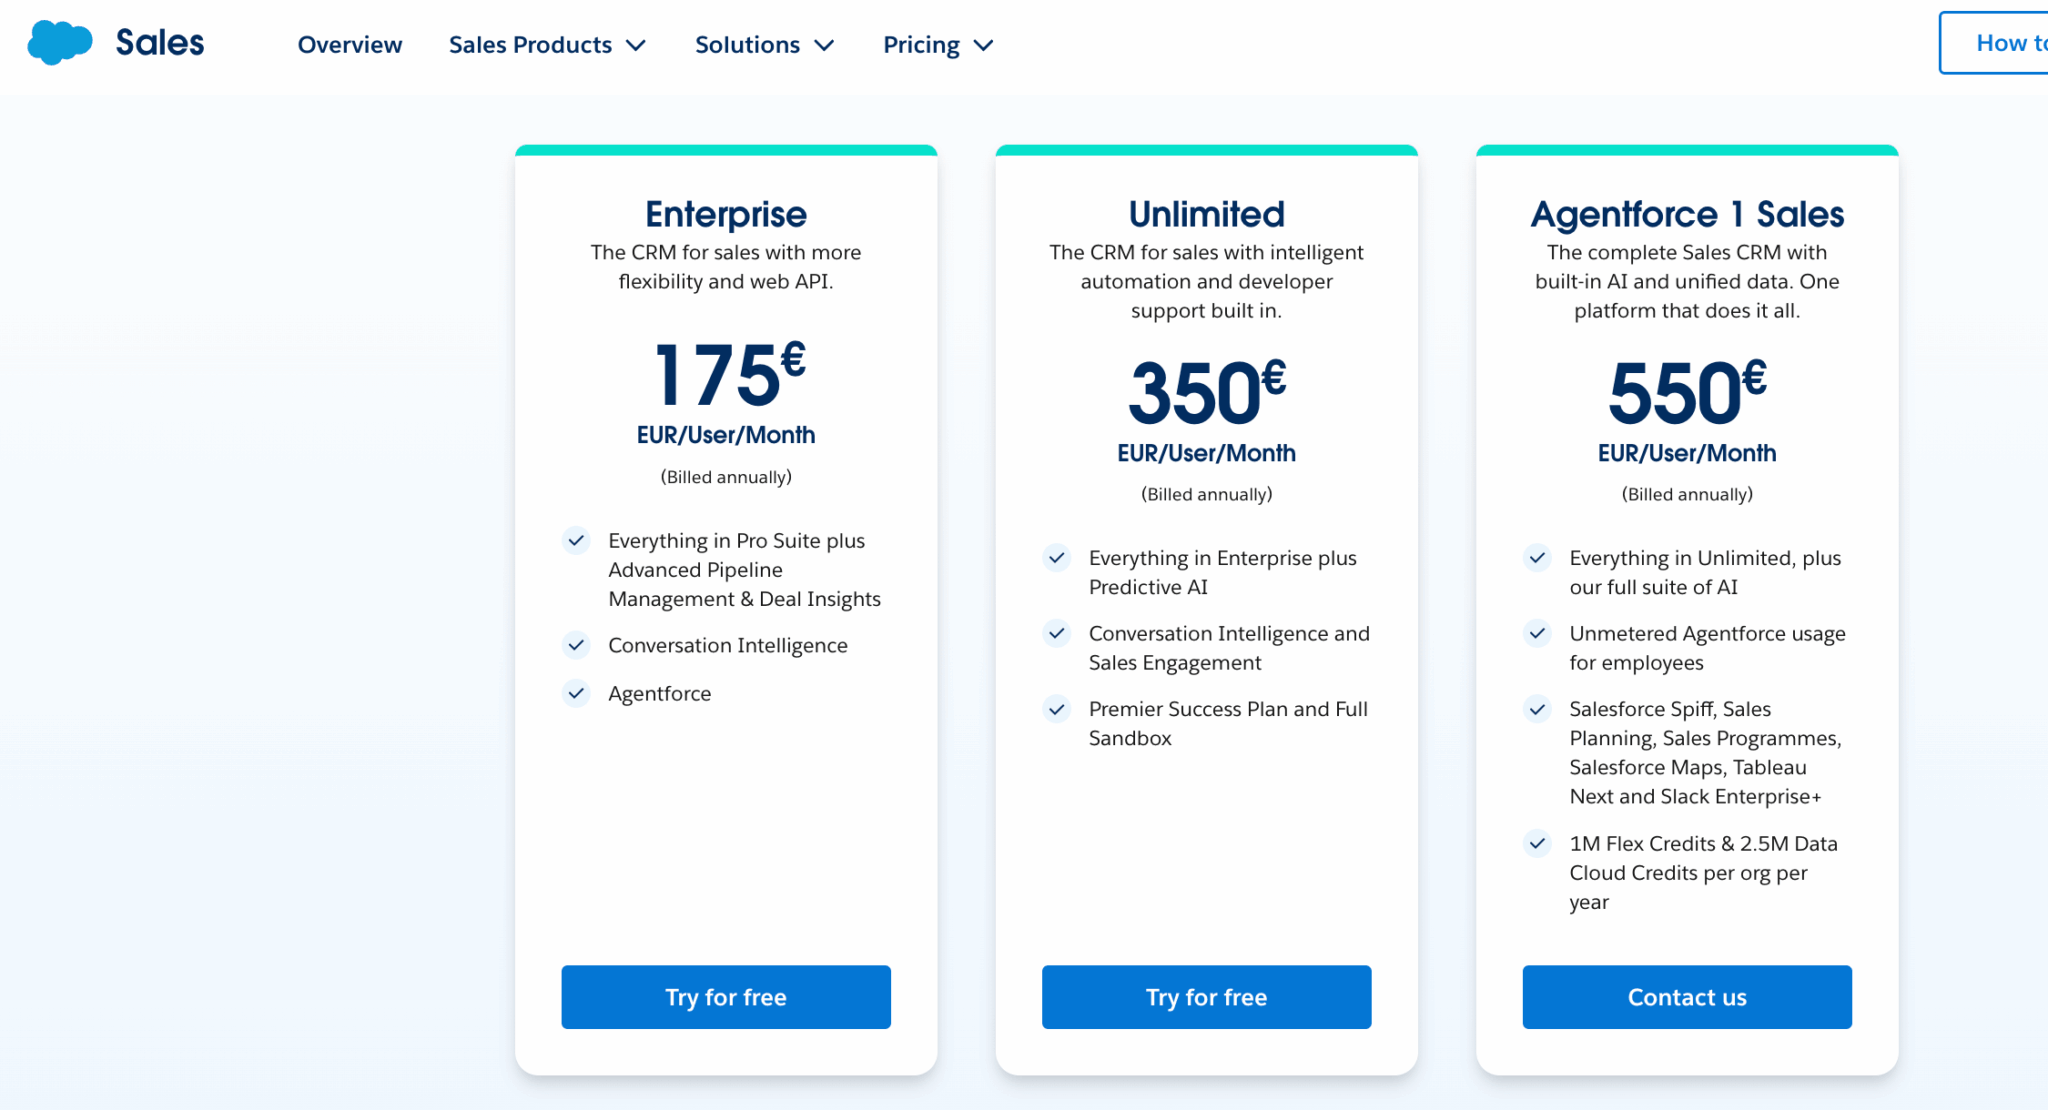Click the Salesforce cloud logo

(60, 43)
